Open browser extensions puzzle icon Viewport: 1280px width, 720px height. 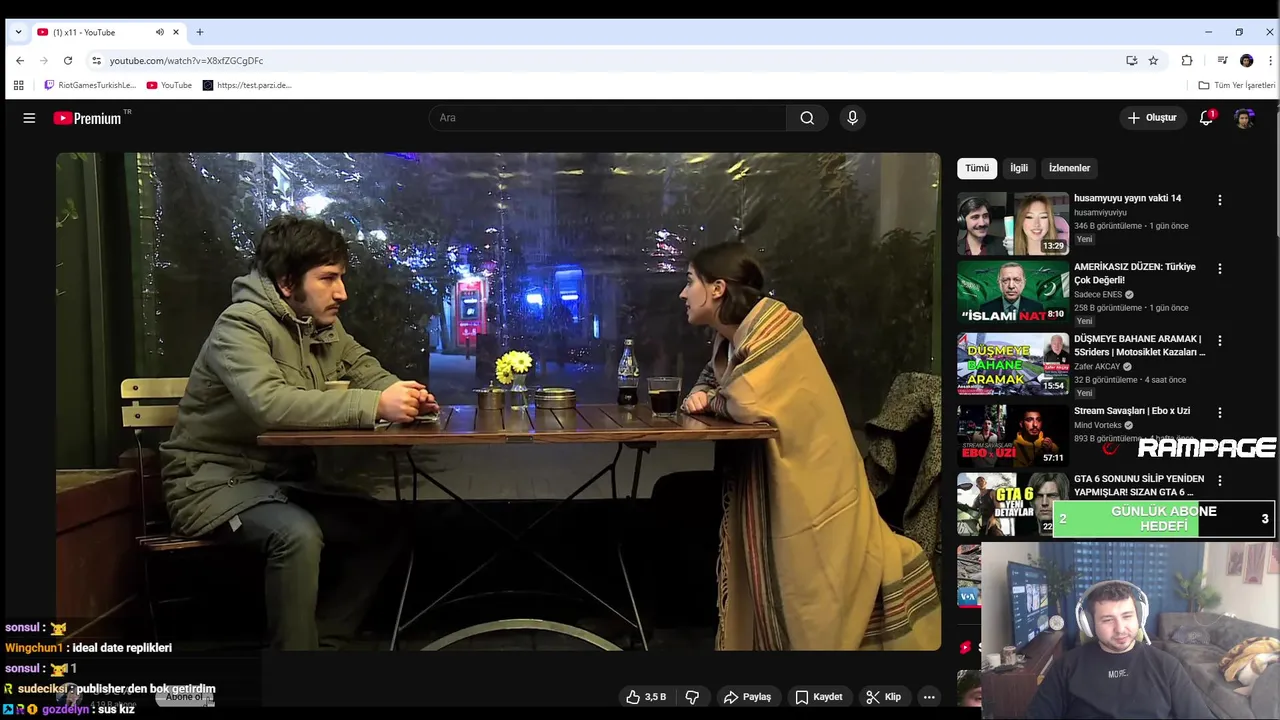coord(1187,60)
